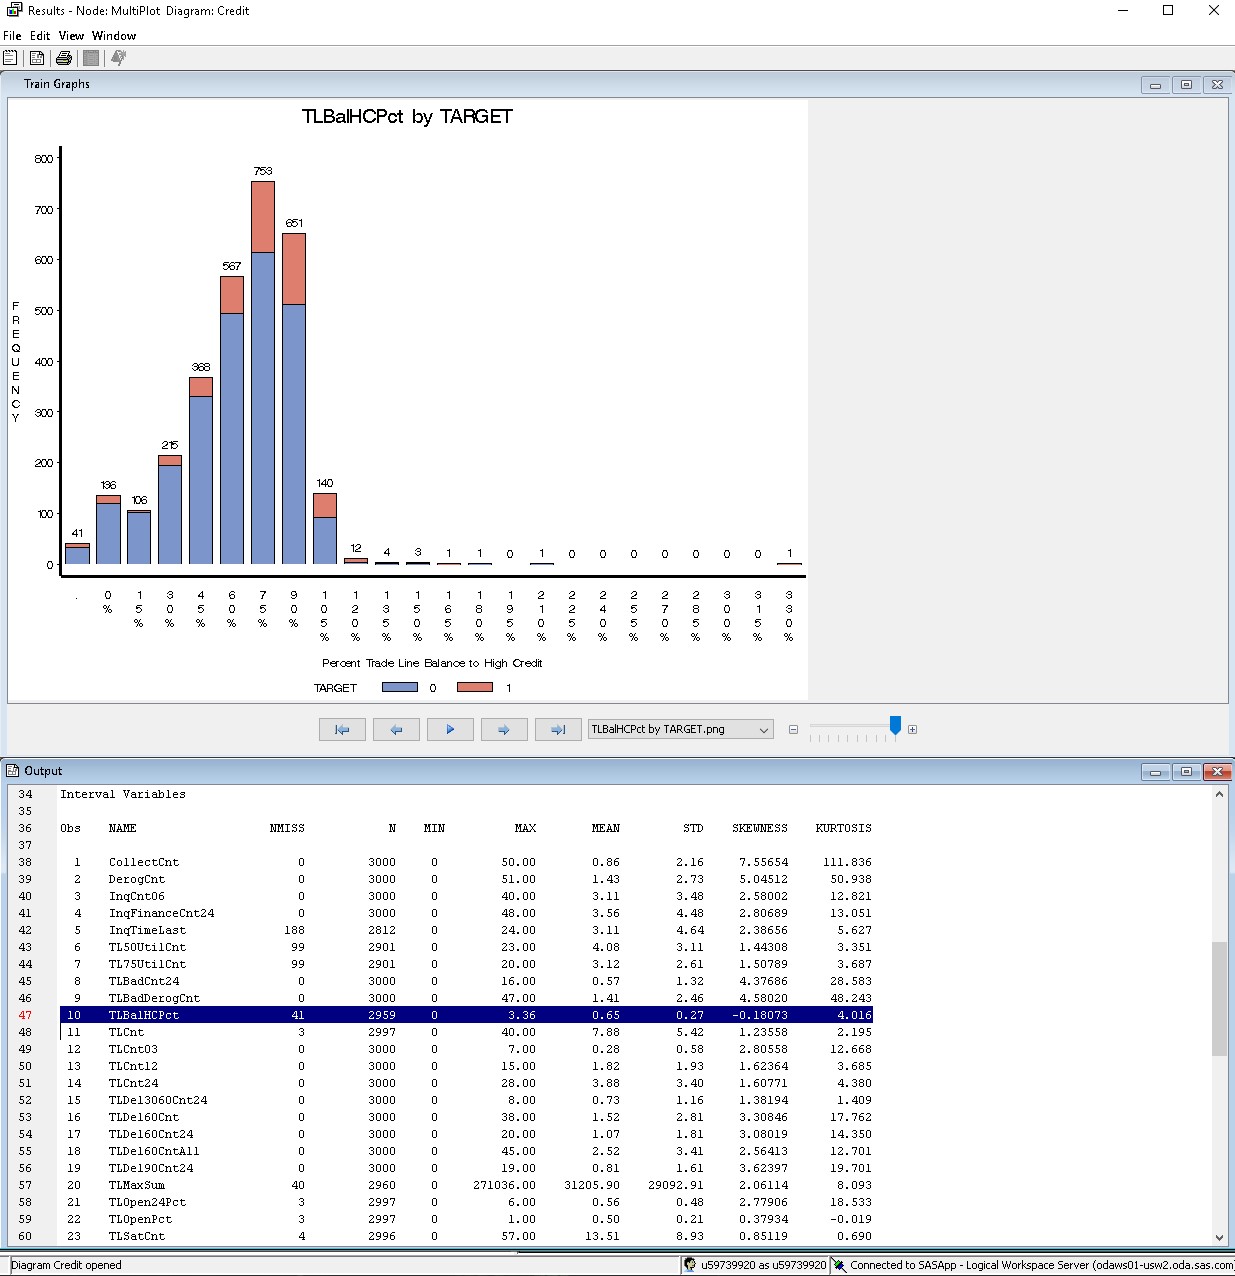
Task: Click the connection status icon in the status bar
Action: [x=839, y=1265]
